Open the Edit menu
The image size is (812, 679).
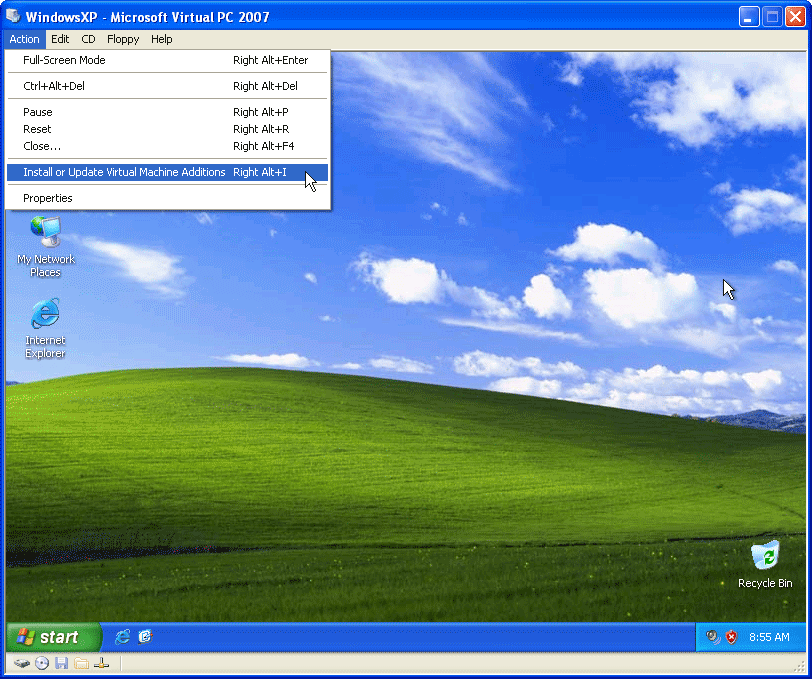[x=60, y=39]
